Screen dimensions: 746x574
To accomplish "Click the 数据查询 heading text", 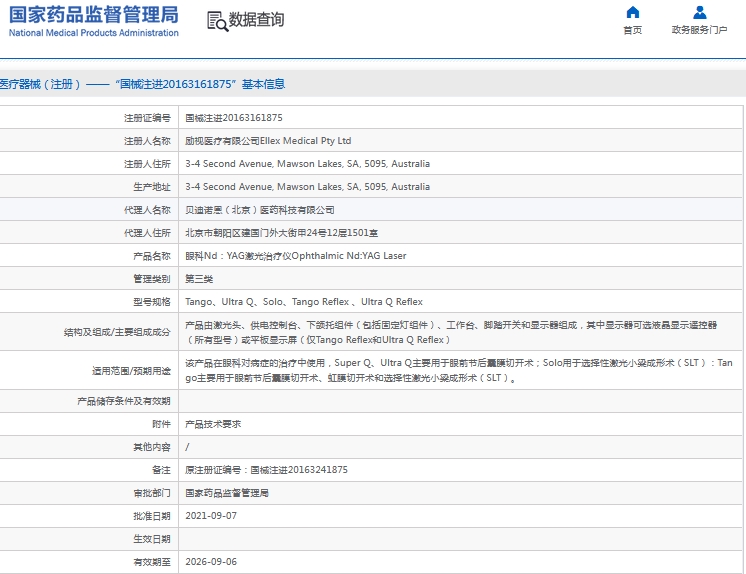I will pos(256,20).
